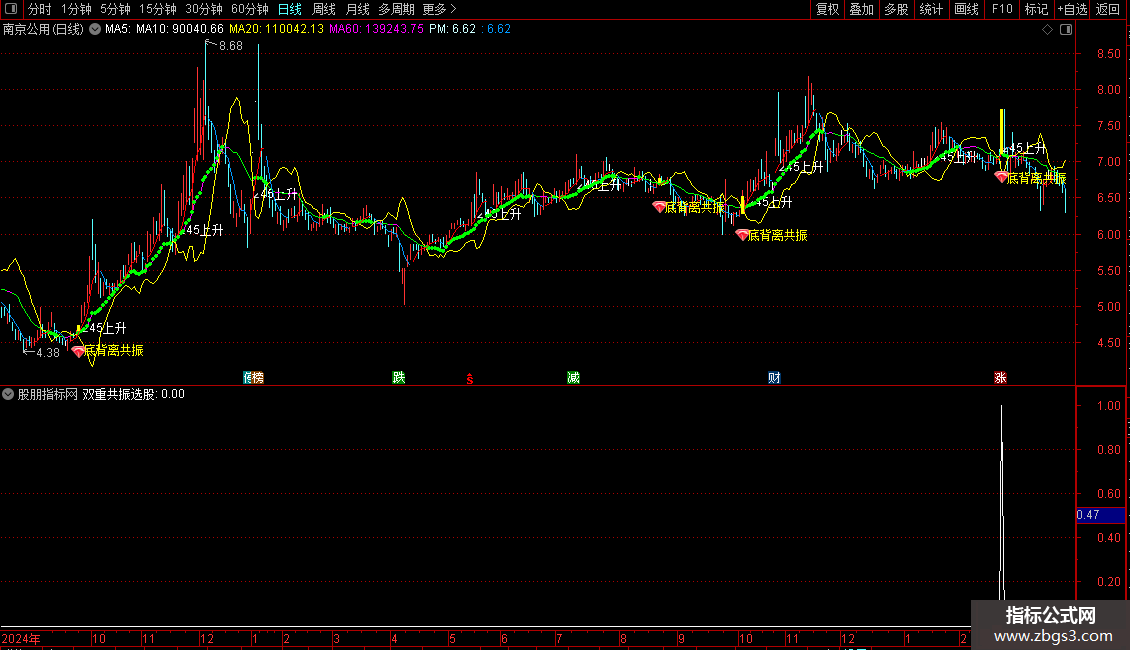Expand the main chart indicator dropdown arrow

pos(94,30)
